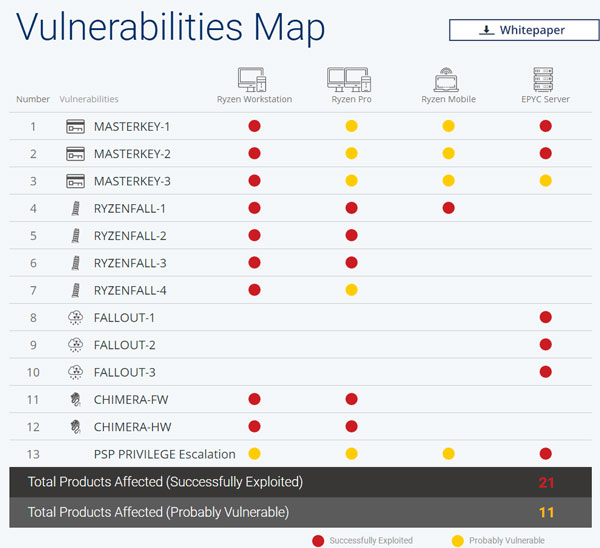Click the yellow dot for RYZENFALL-4 Ryzen Pro

352,290
